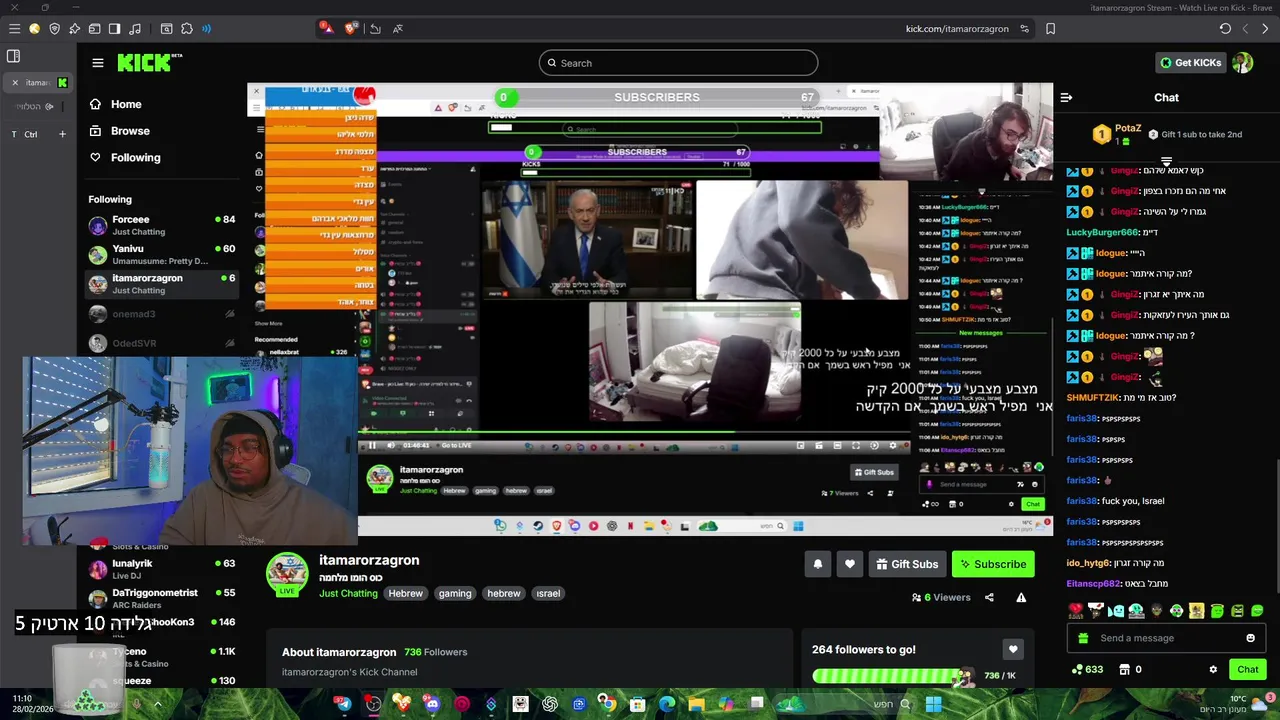Report stream with warning triangle icon
1280x720 pixels.
[1021, 597]
